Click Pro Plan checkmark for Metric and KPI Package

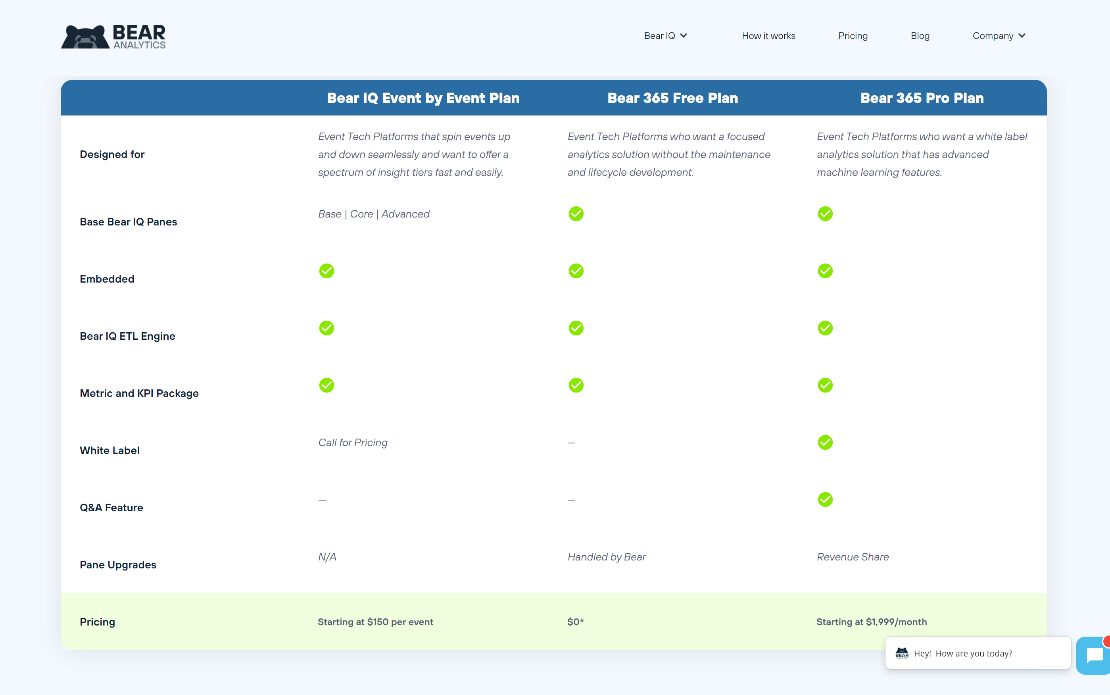[x=825, y=385]
